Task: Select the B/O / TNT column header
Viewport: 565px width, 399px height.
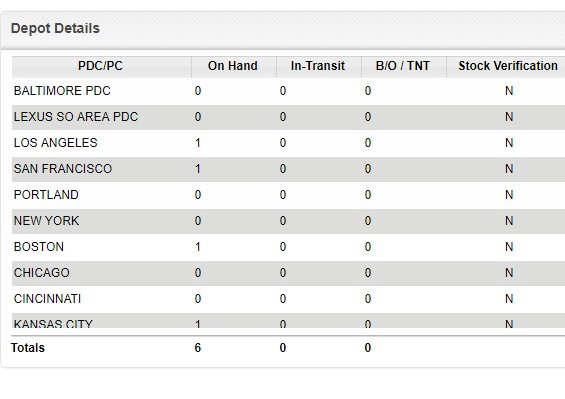Action: click(x=403, y=66)
